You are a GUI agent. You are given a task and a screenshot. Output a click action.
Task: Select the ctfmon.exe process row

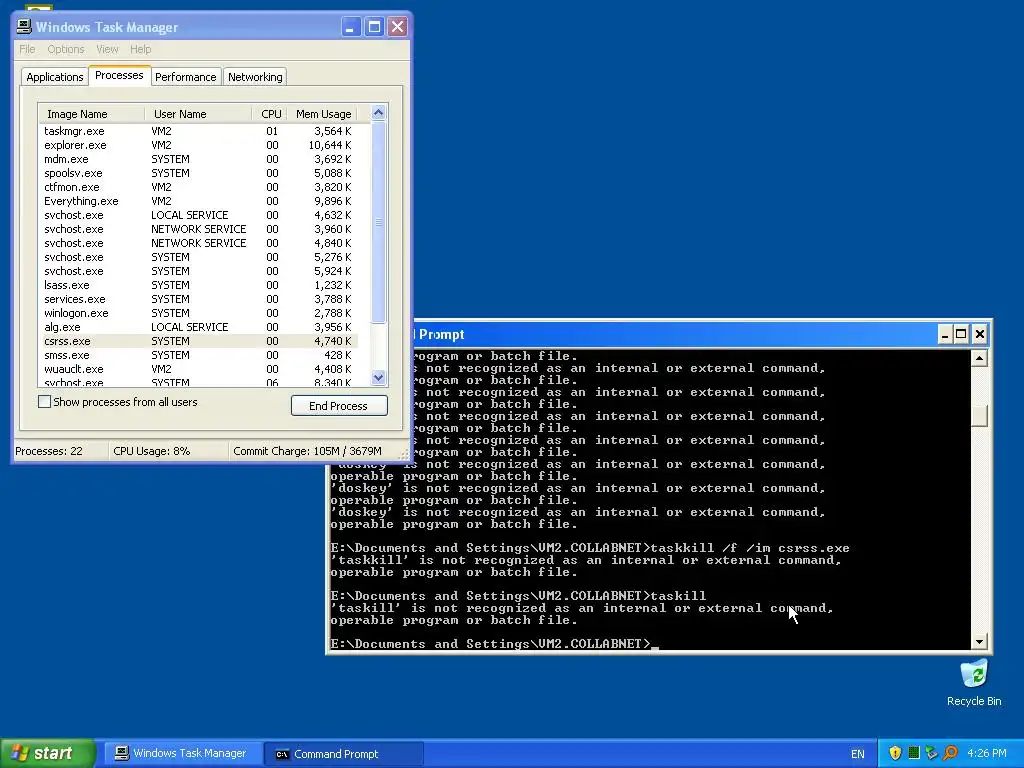[x=198, y=187]
